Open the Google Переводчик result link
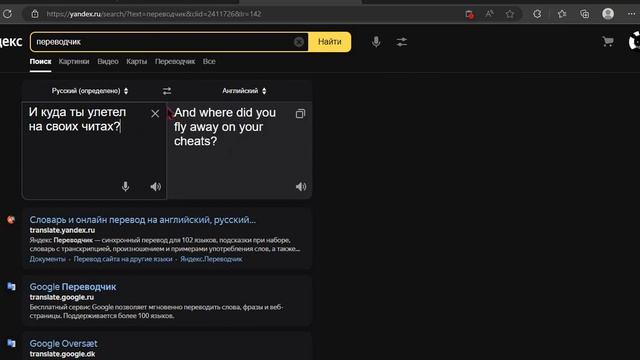Viewport: 640px width, 360px height. pos(73,287)
